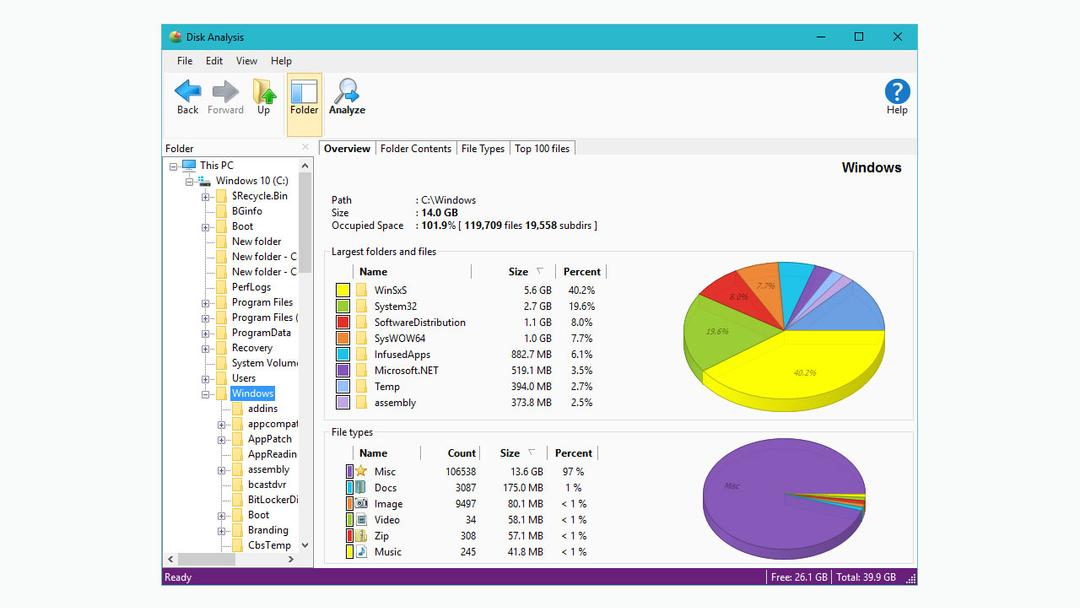Screen dimensions: 1080x608
Task: Click the yellow WinSxS color swatch
Action: click(343, 290)
